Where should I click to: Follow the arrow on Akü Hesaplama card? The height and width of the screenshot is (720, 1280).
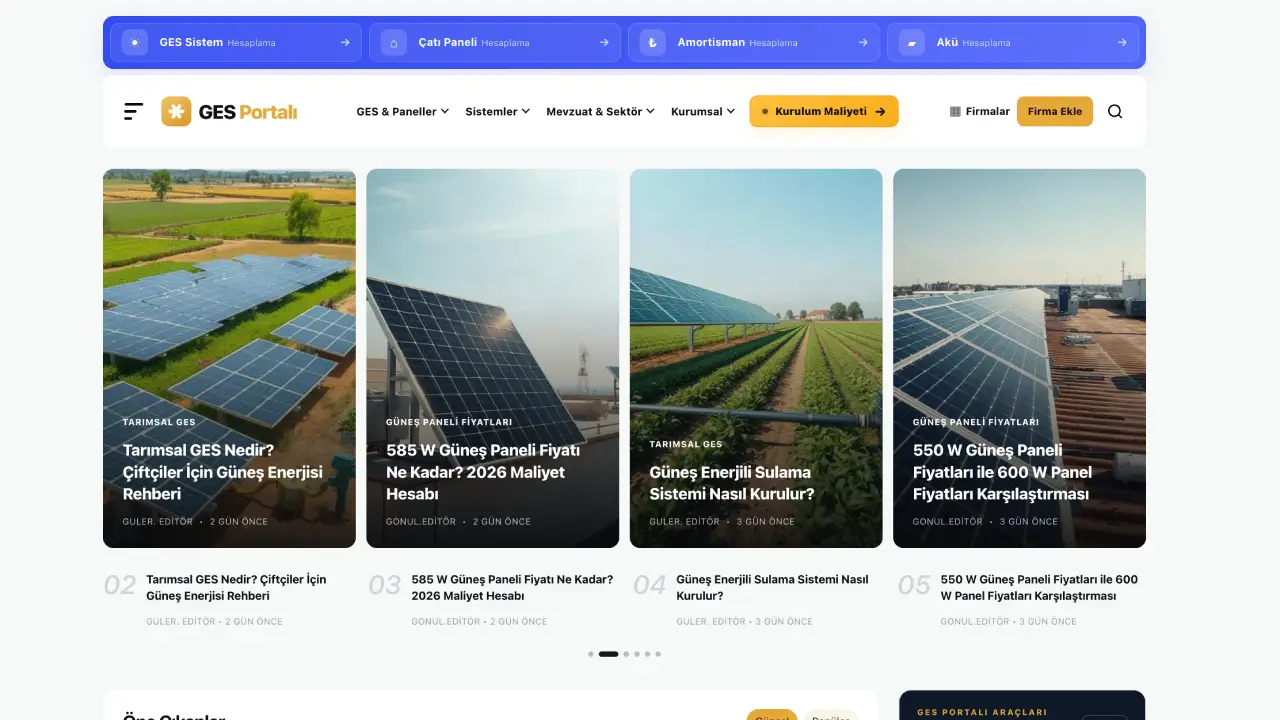1122,43
